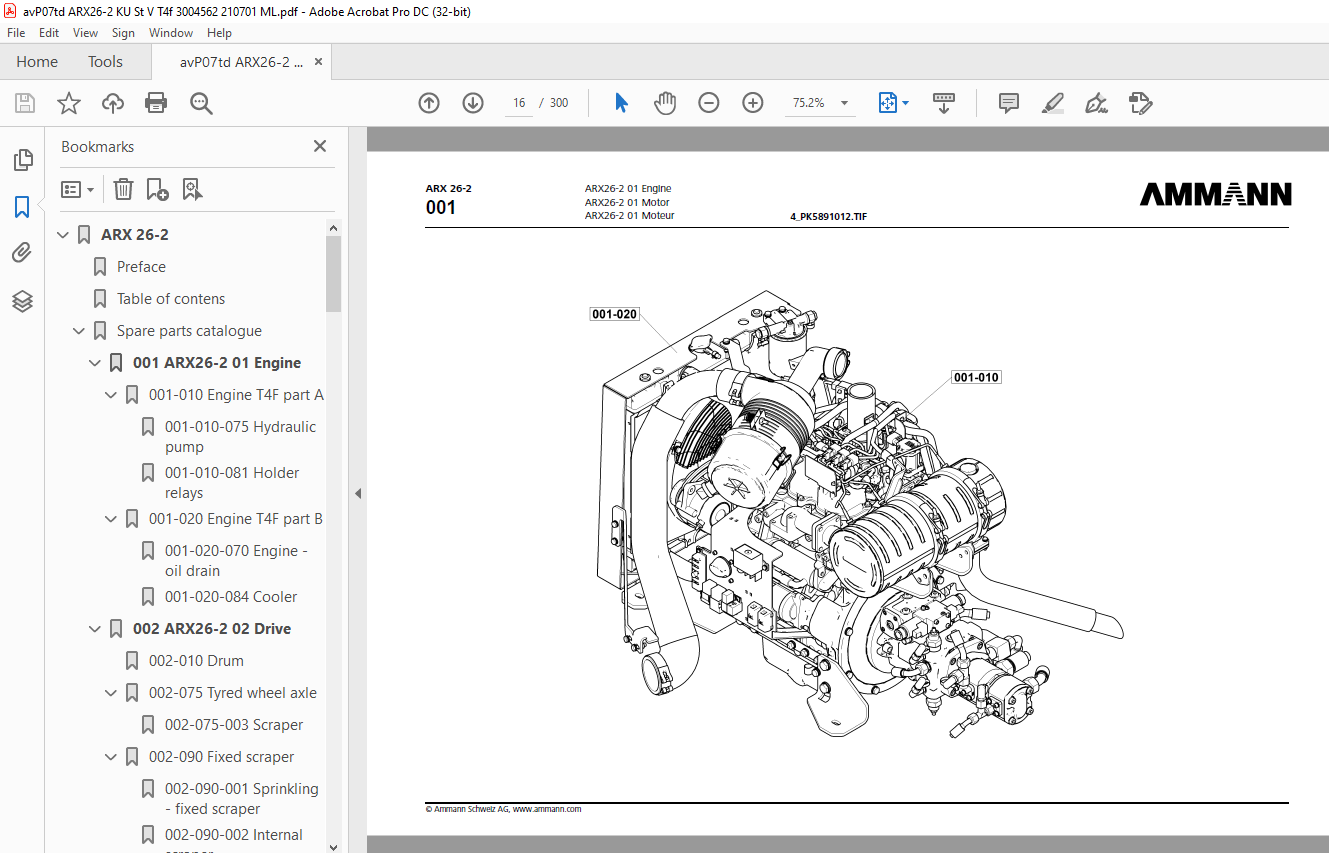Collapse navigation pane with the divider arrow

[358, 493]
